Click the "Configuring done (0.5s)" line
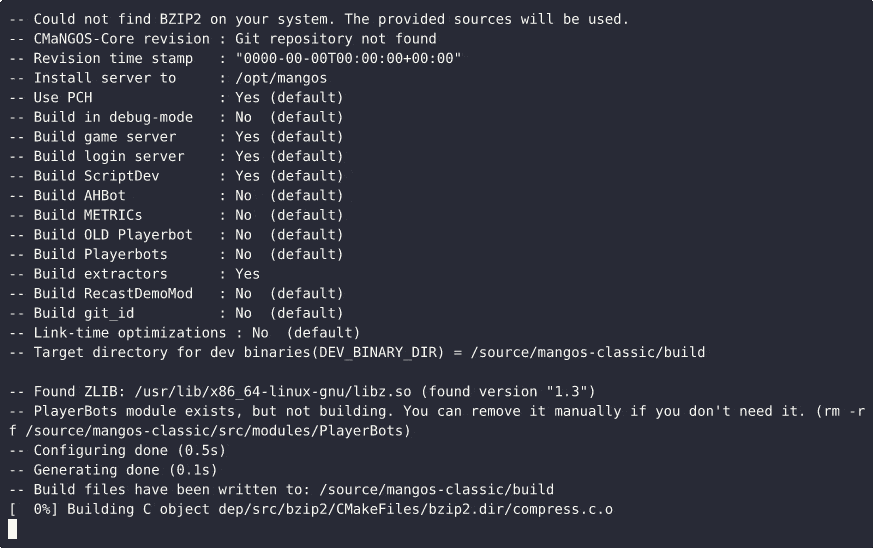Viewport: 873px width, 548px height. tap(125, 450)
